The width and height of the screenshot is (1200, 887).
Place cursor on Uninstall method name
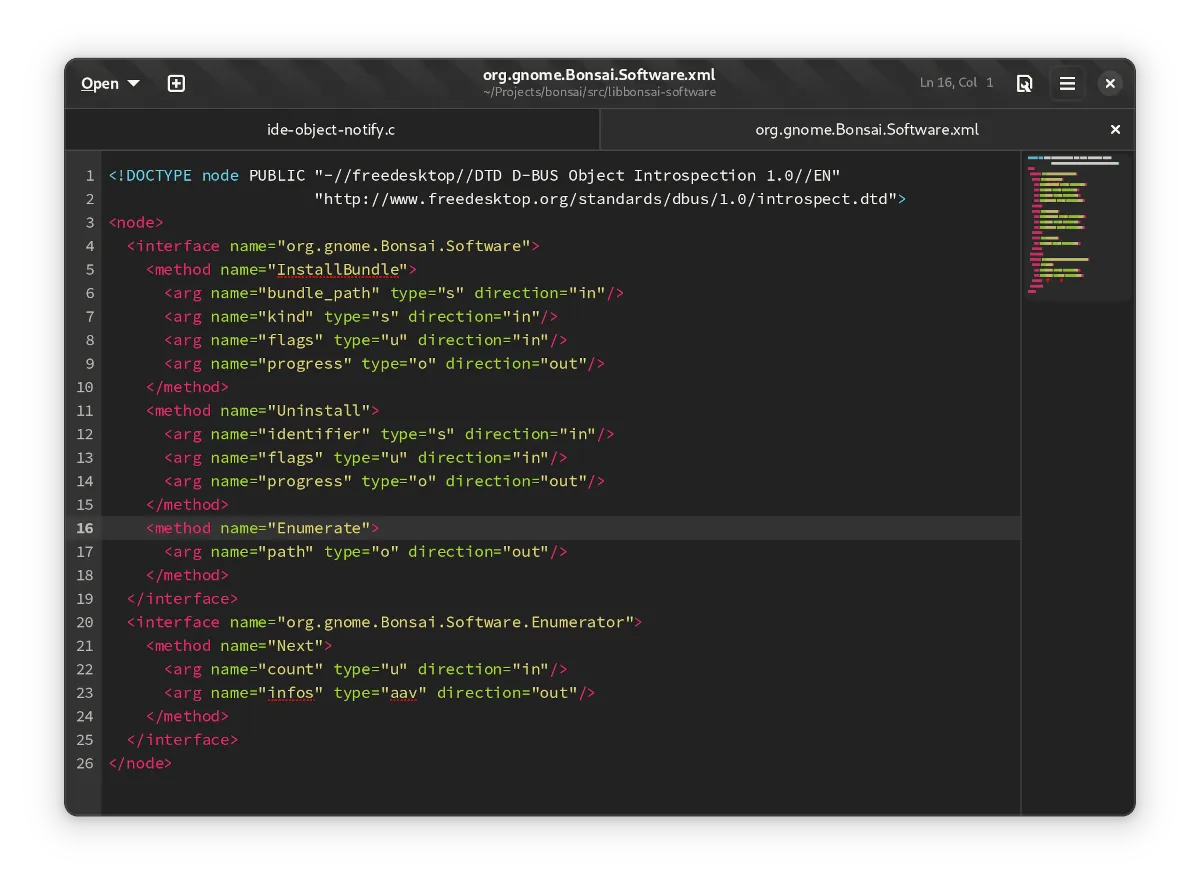(x=319, y=411)
